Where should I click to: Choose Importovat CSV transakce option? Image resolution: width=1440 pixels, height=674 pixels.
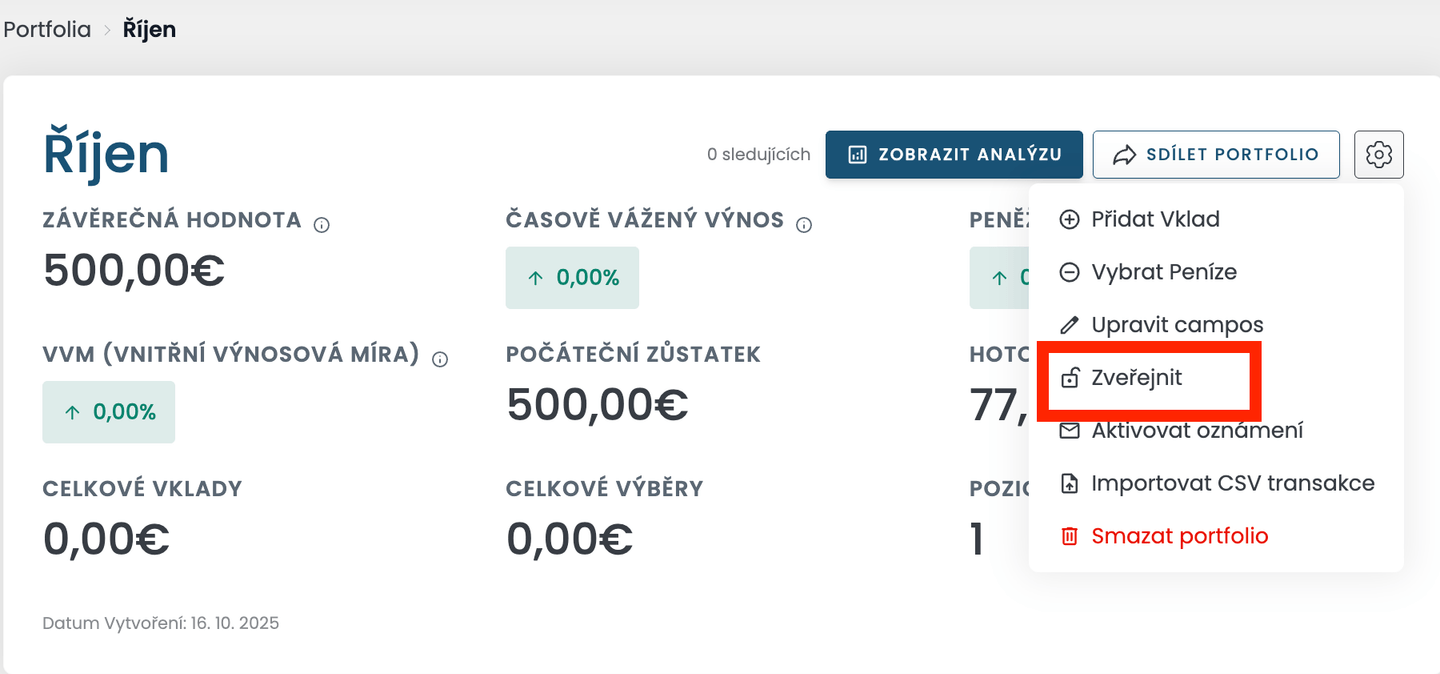pyautogui.click(x=1232, y=484)
